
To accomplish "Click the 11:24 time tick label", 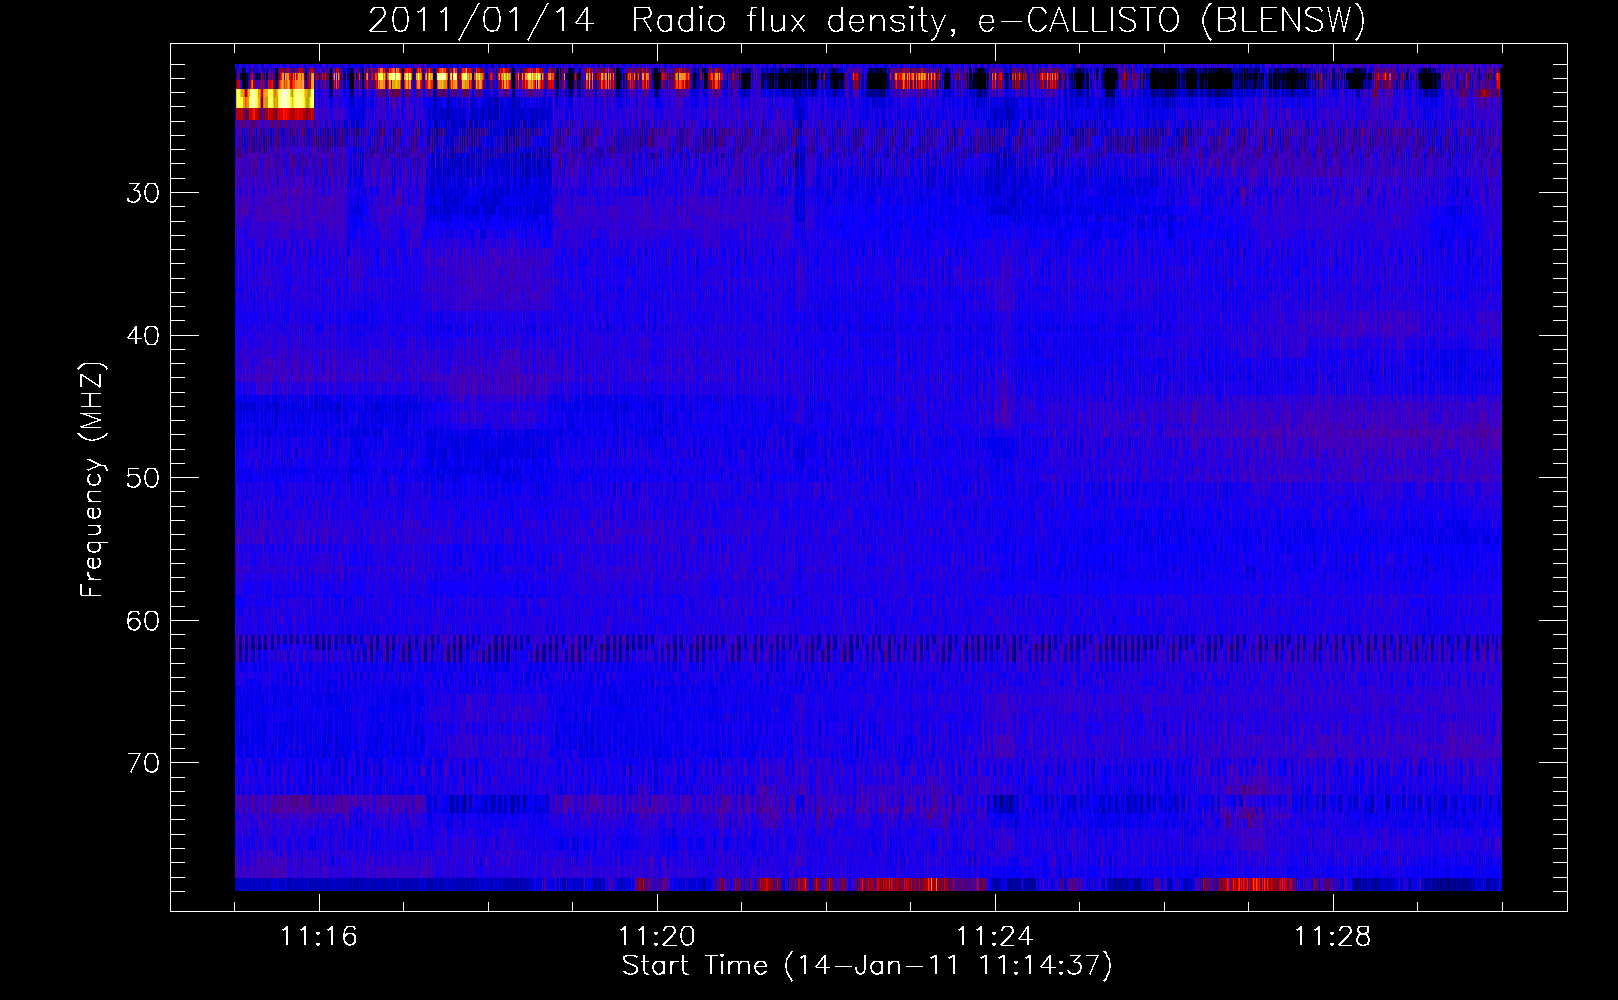I will 995,937.
